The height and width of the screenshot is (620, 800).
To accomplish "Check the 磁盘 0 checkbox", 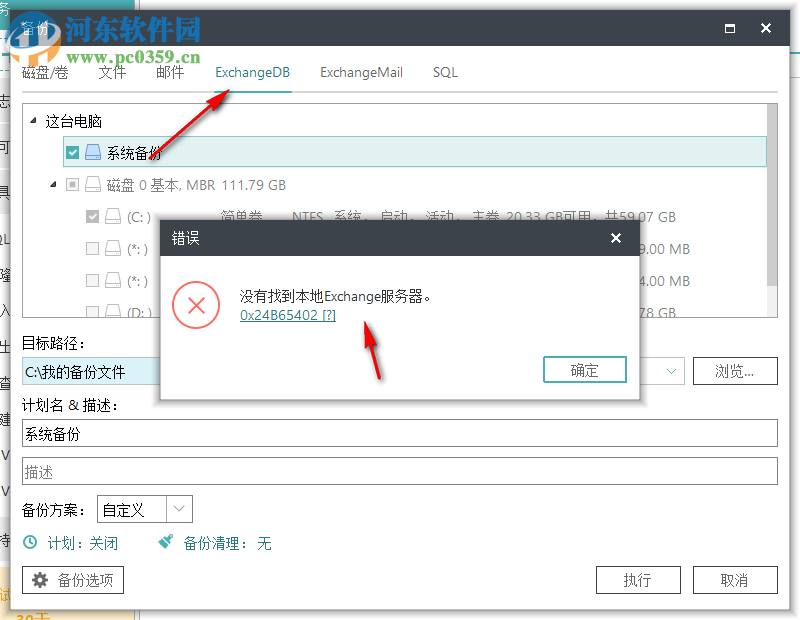I will tap(72, 184).
